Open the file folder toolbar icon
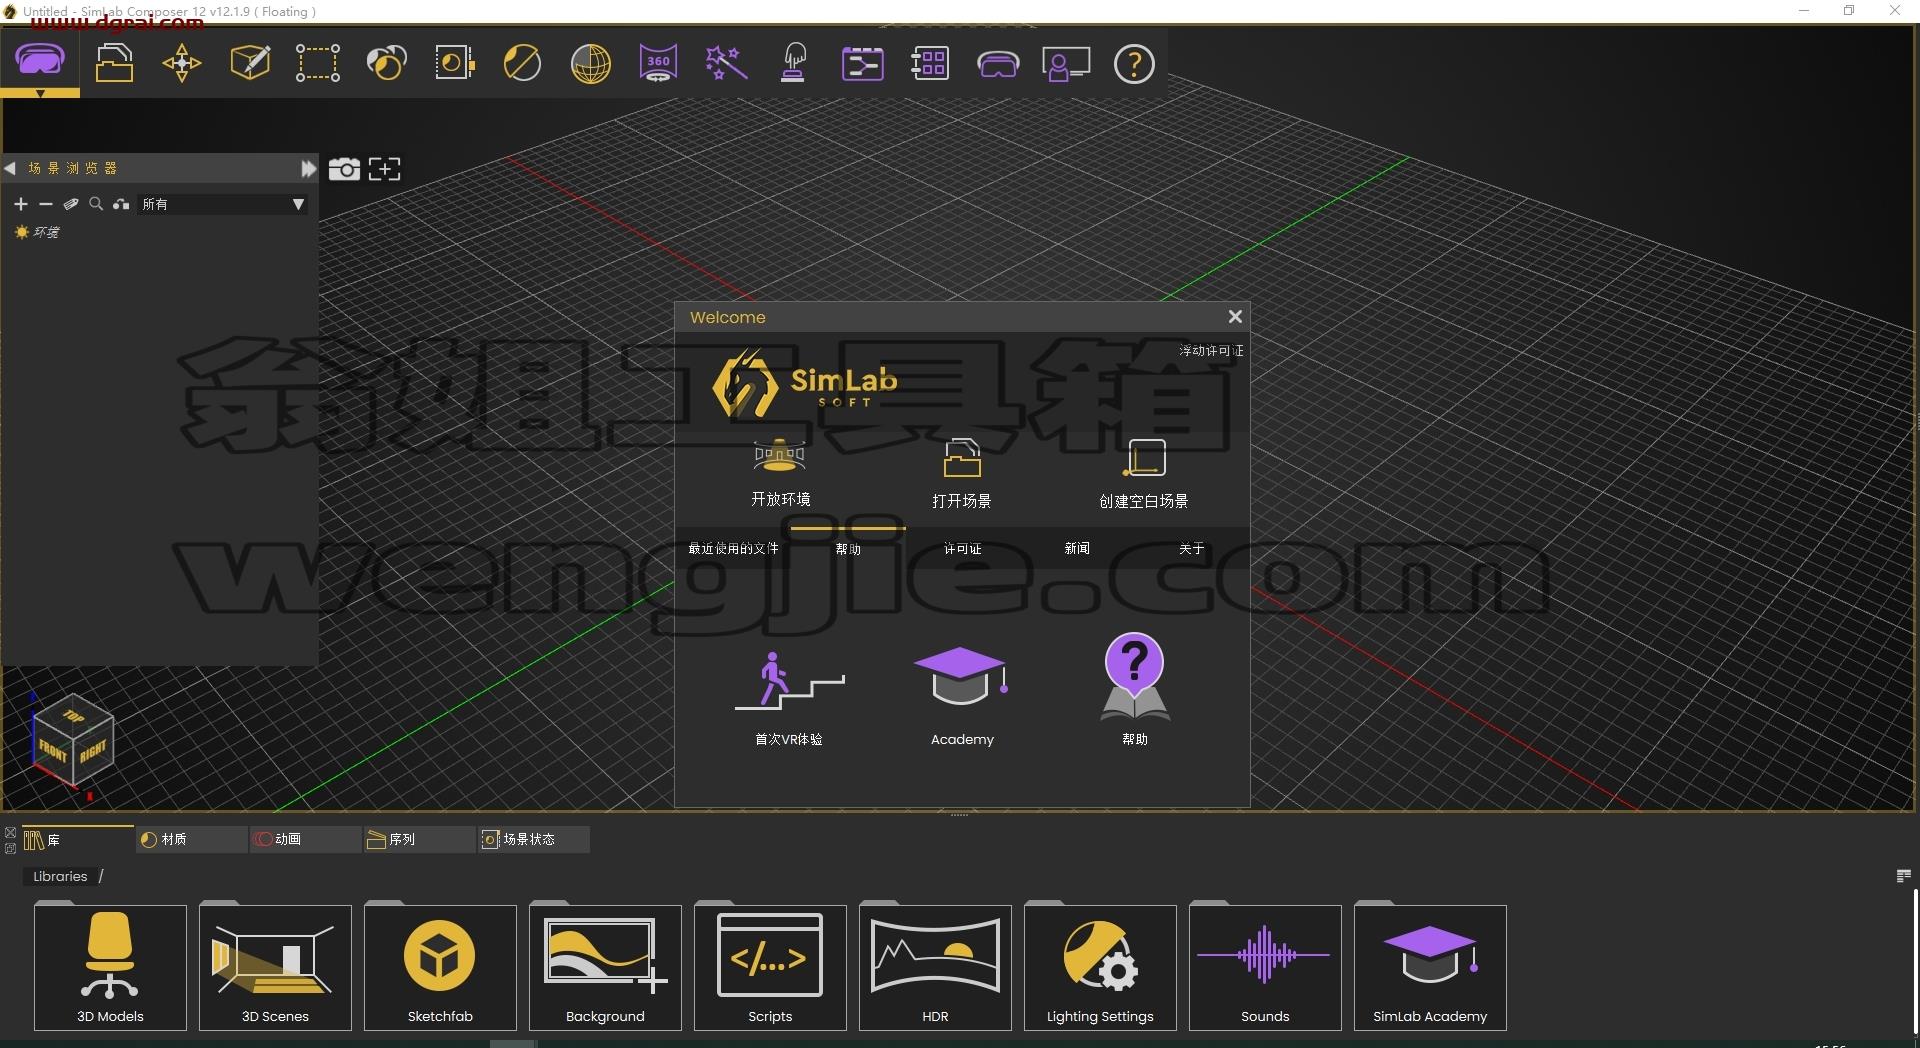The image size is (1920, 1048). [x=114, y=63]
